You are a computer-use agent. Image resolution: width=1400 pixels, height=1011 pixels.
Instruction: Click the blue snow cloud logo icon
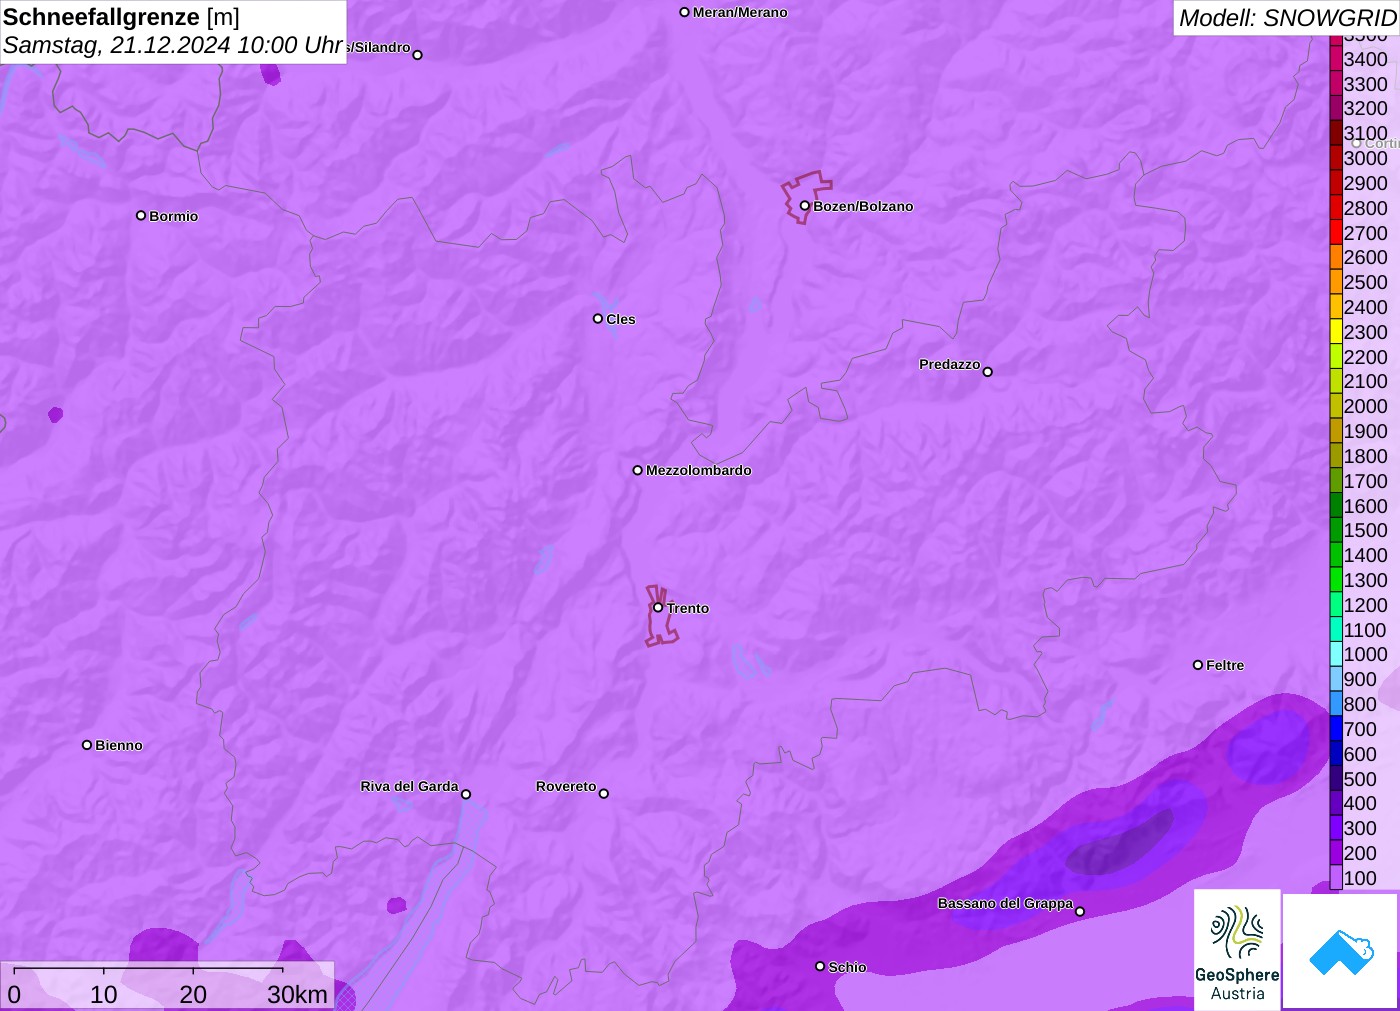(1341, 952)
